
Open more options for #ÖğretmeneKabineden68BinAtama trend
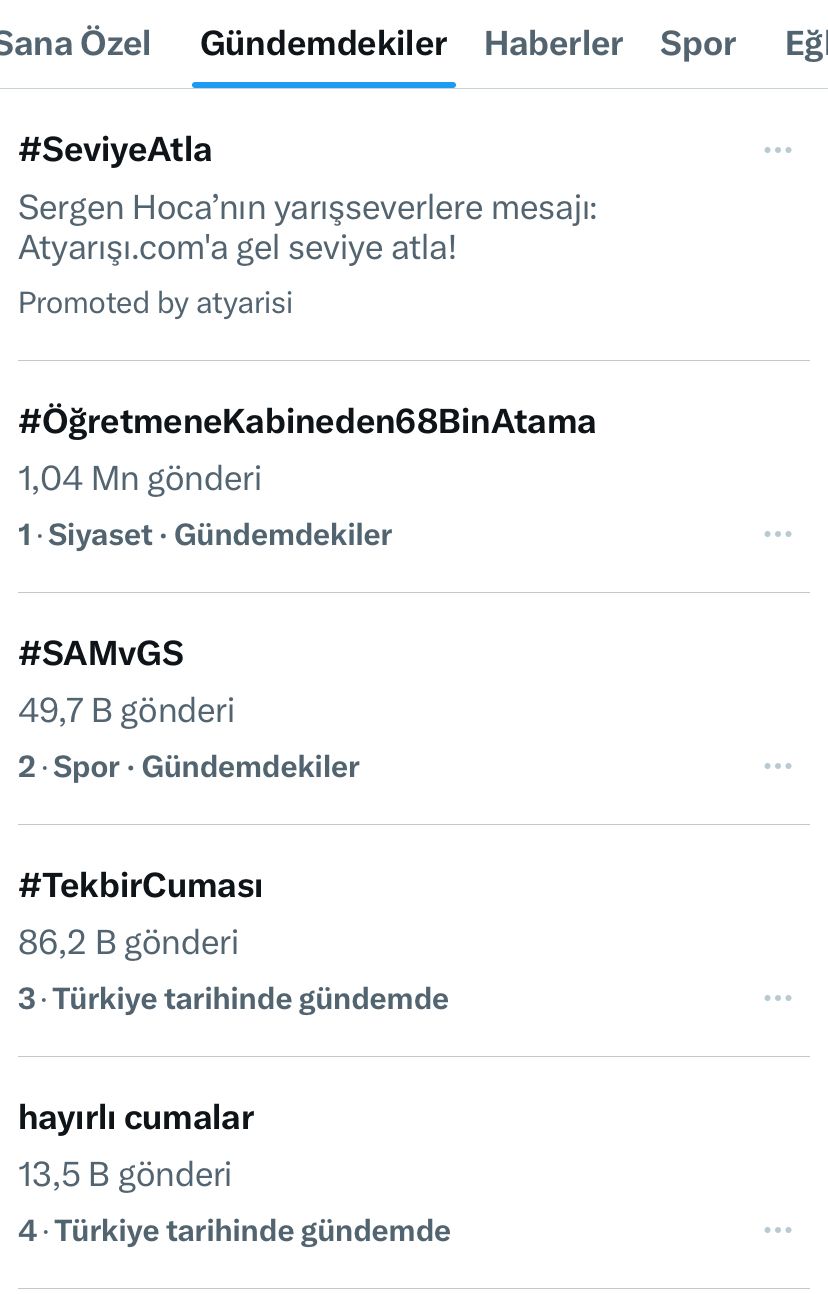click(777, 535)
